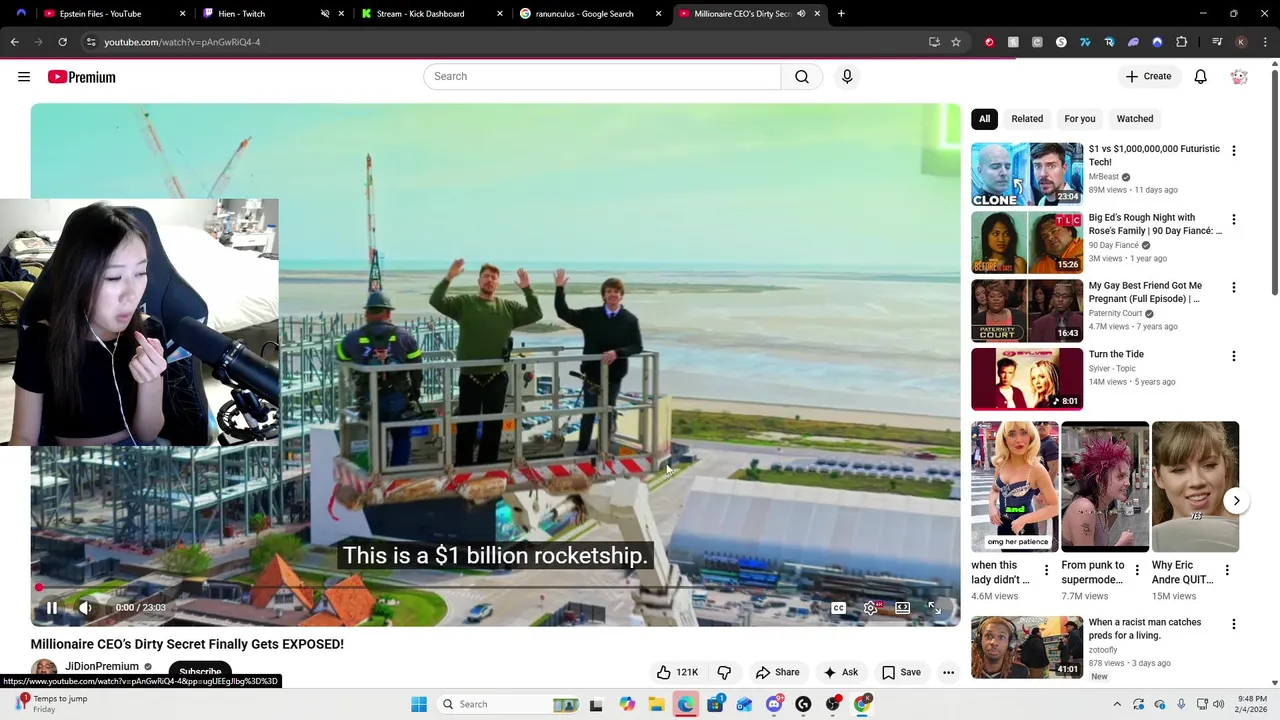Image resolution: width=1280 pixels, height=720 pixels.
Task: Open options for Big Ed's Rough Night video
Action: pyautogui.click(x=1233, y=219)
